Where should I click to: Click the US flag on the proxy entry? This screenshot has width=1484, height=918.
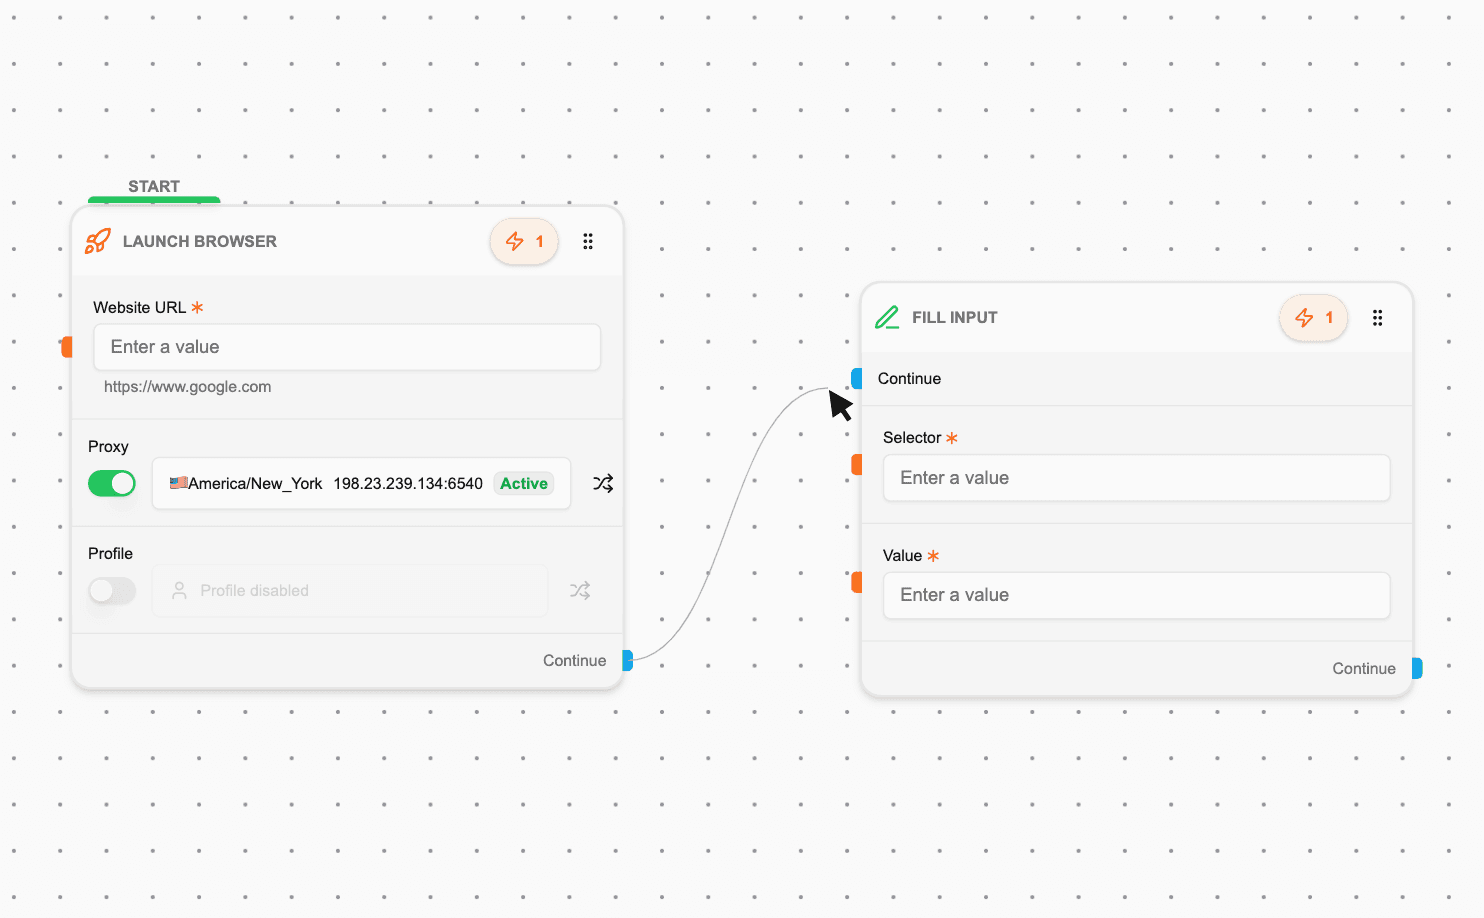tap(176, 483)
